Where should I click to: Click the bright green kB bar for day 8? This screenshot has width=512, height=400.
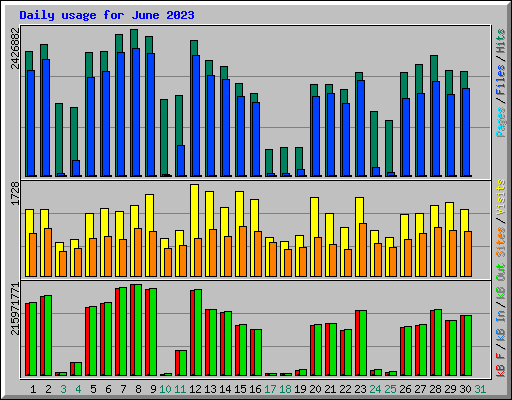tap(138, 330)
